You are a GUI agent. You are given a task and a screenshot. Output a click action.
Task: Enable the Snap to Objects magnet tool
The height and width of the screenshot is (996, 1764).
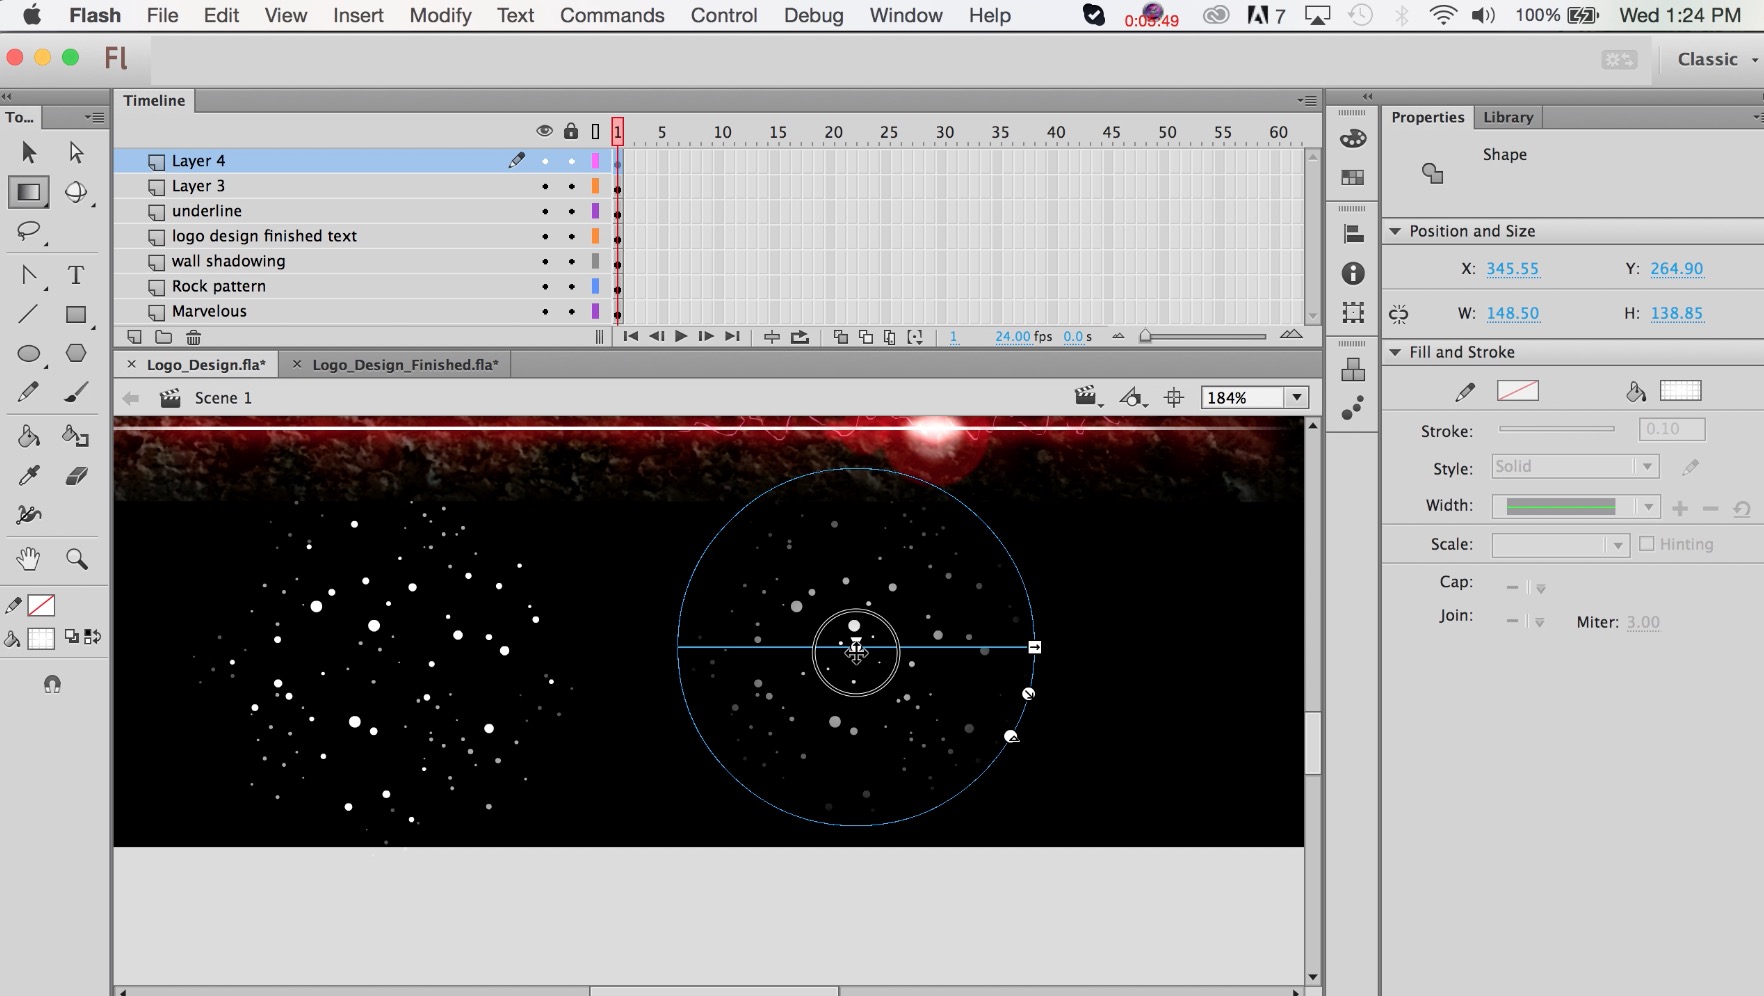pos(52,684)
